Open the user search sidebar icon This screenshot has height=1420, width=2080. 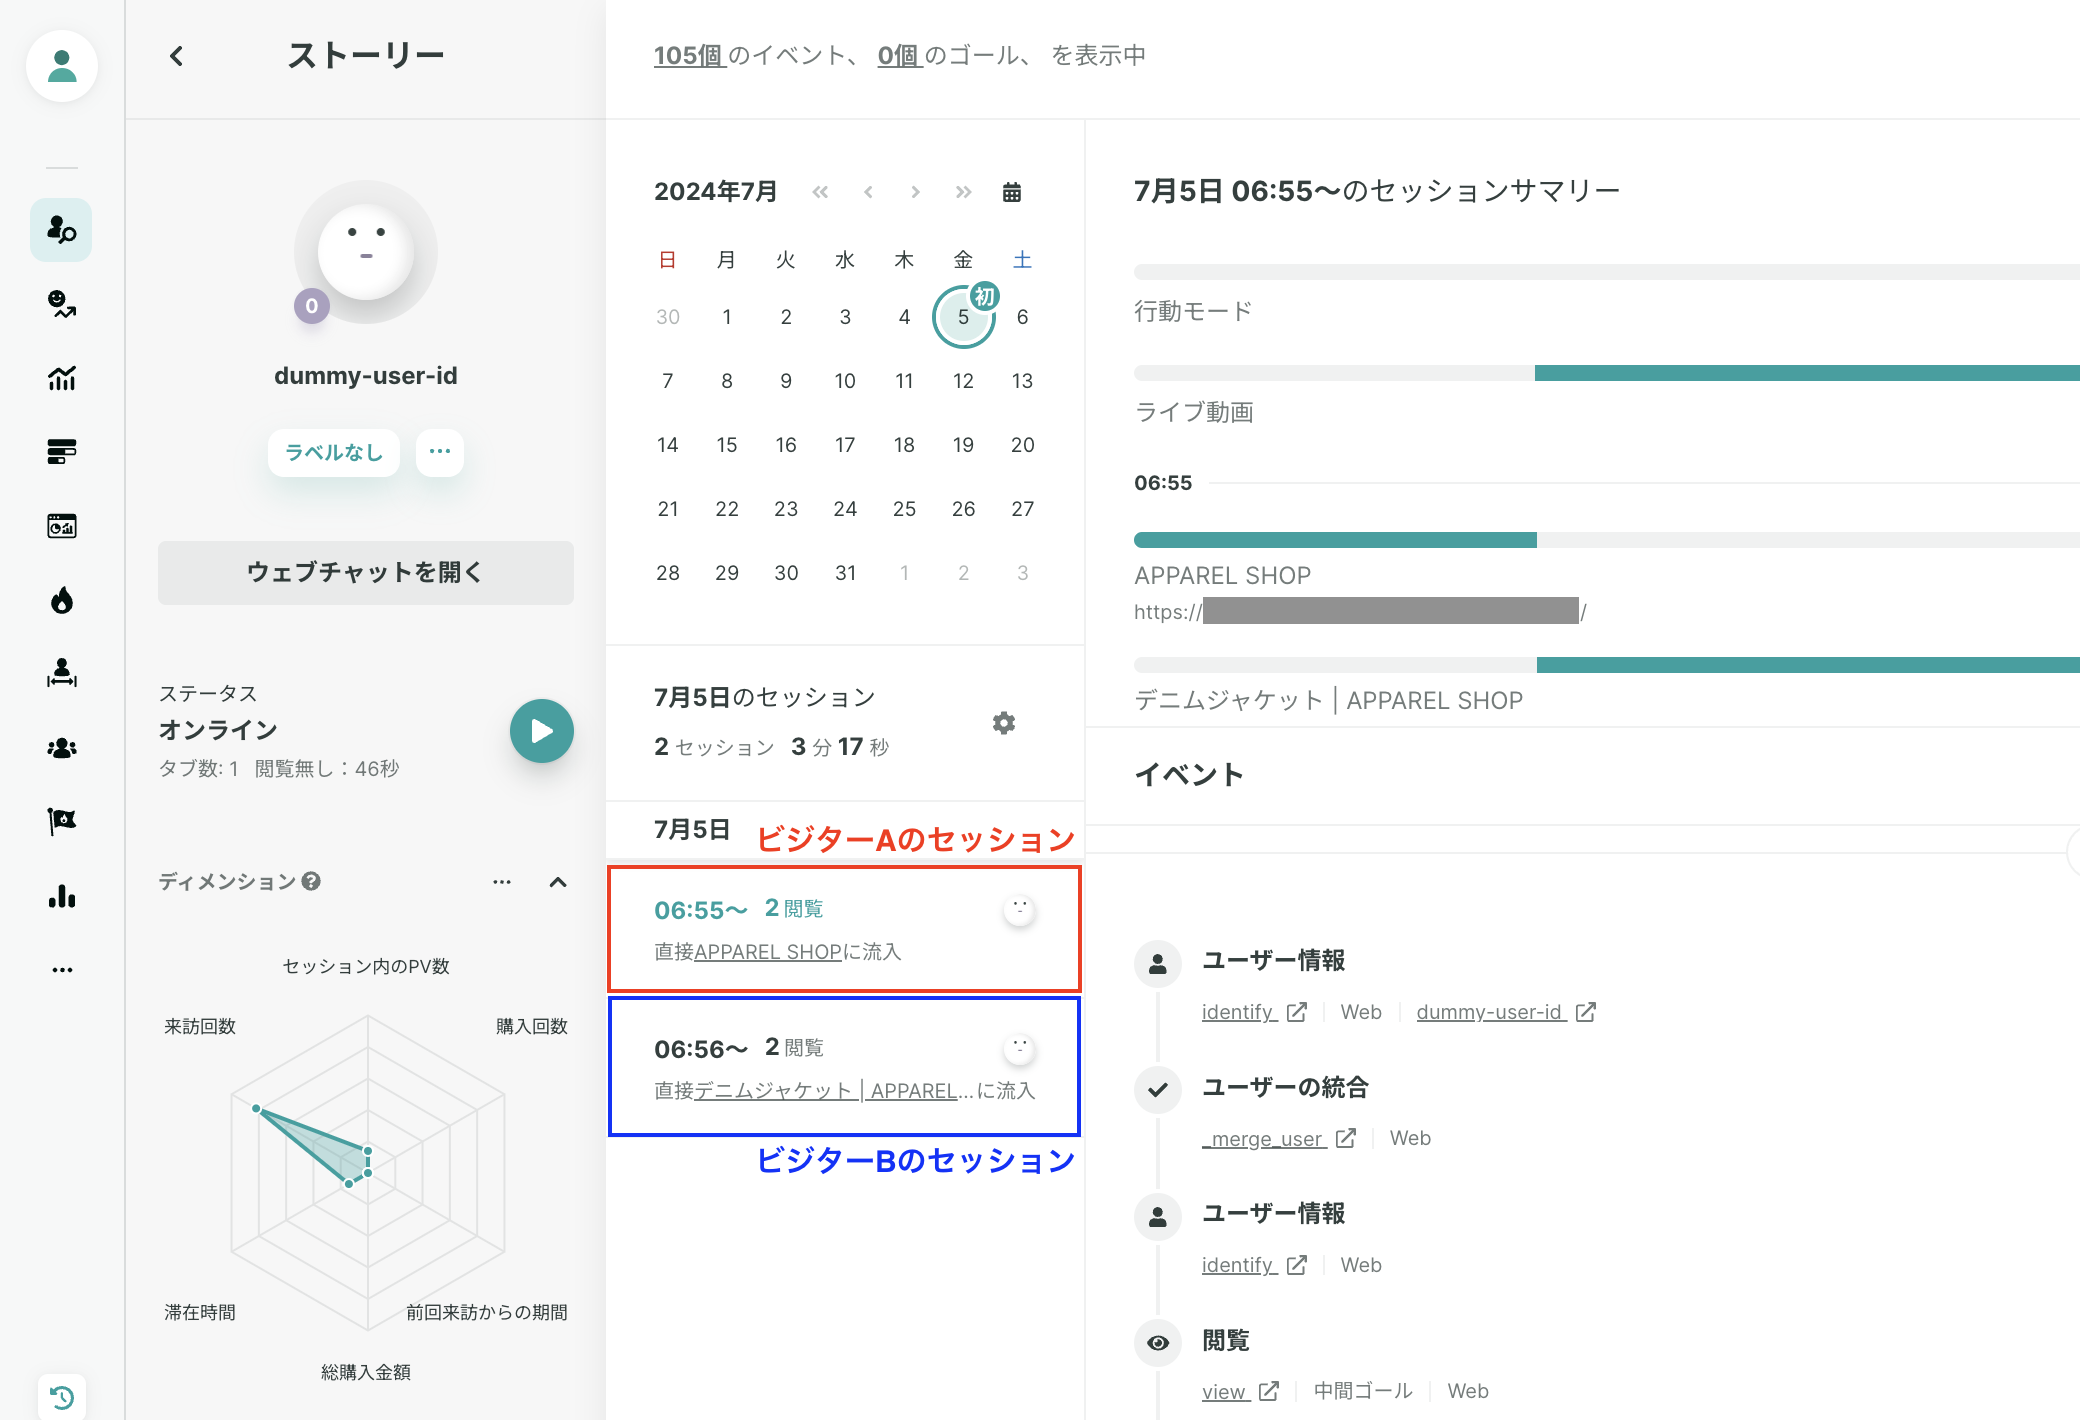click(62, 230)
